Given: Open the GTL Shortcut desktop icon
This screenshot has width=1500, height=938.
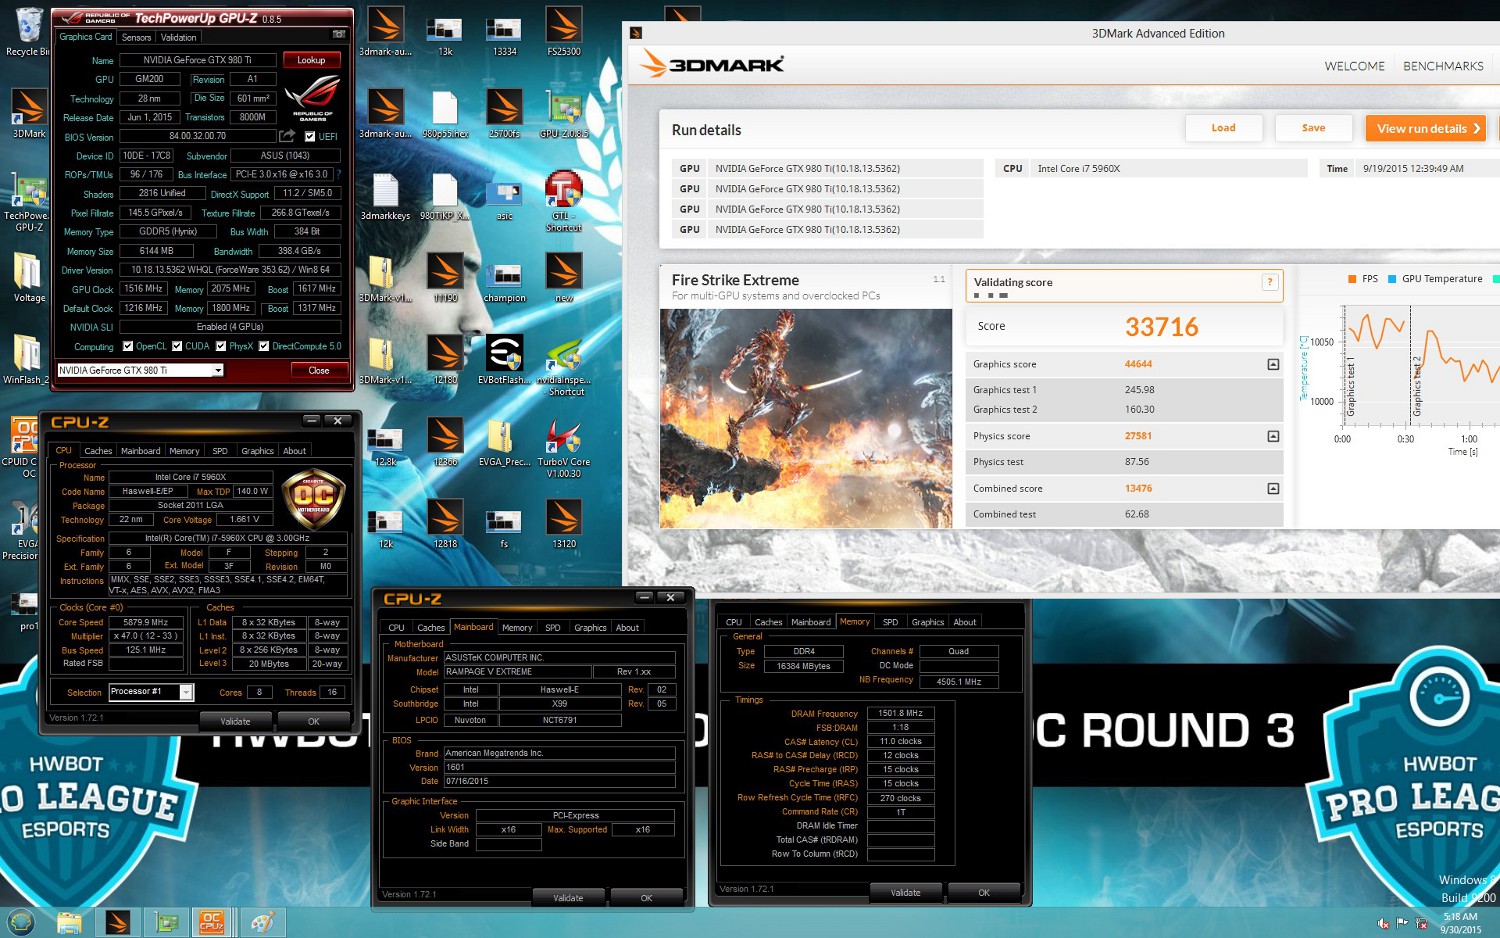Looking at the screenshot, I should click(x=564, y=201).
